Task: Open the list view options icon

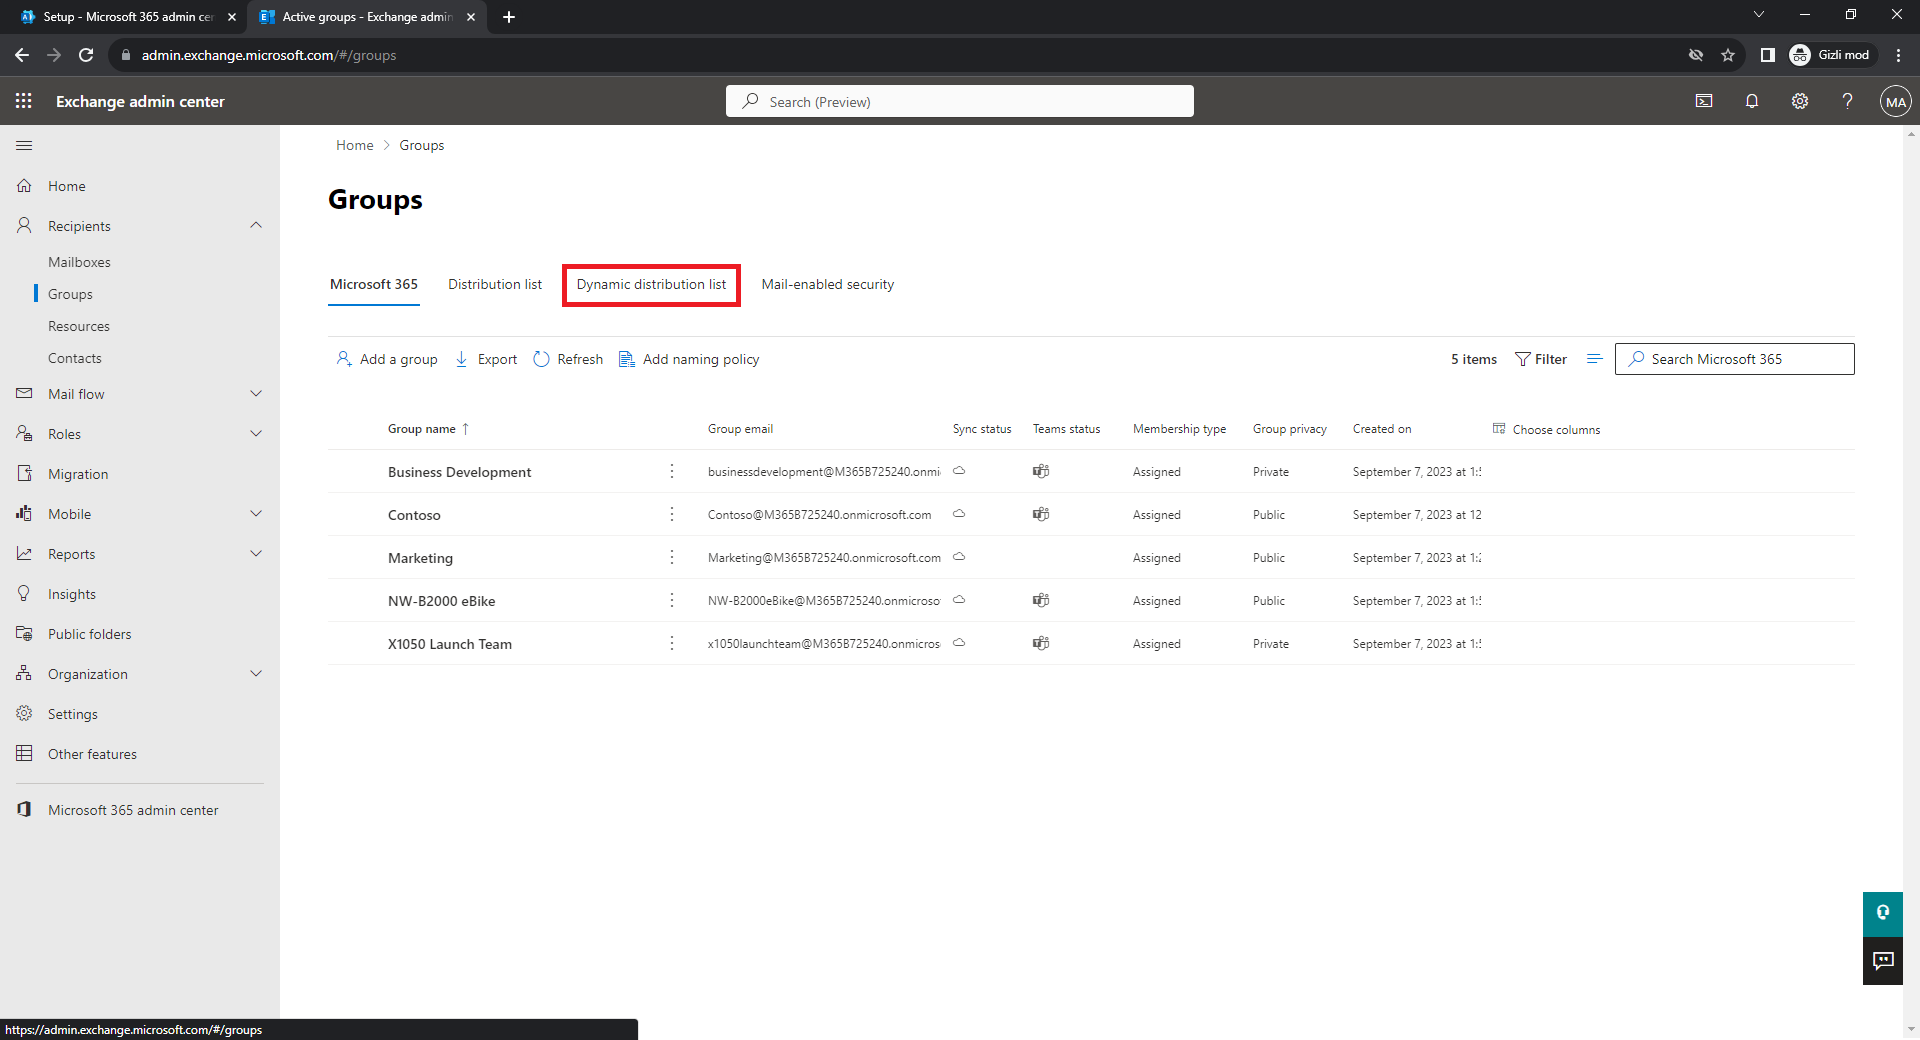Action: click(1594, 359)
